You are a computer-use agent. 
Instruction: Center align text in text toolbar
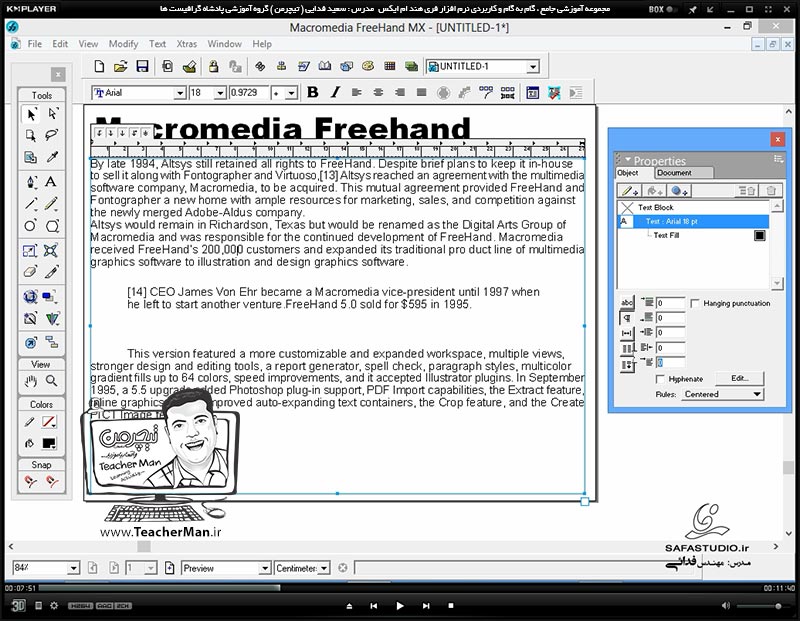point(378,92)
